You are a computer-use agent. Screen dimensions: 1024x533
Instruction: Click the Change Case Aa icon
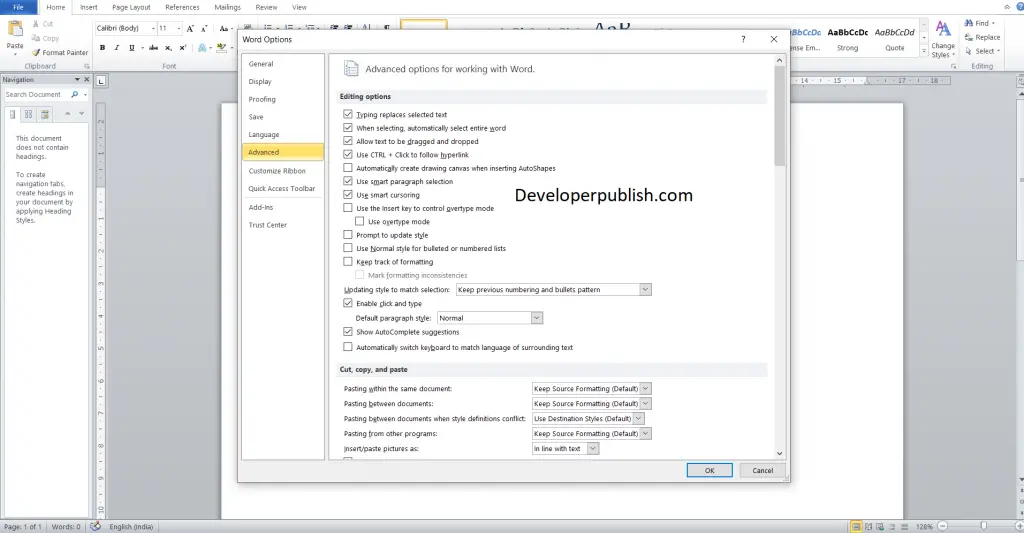click(223, 29)
